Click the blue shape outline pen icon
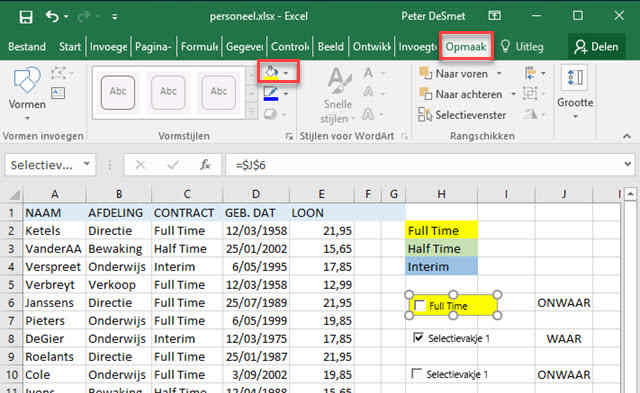 point(271,93)
